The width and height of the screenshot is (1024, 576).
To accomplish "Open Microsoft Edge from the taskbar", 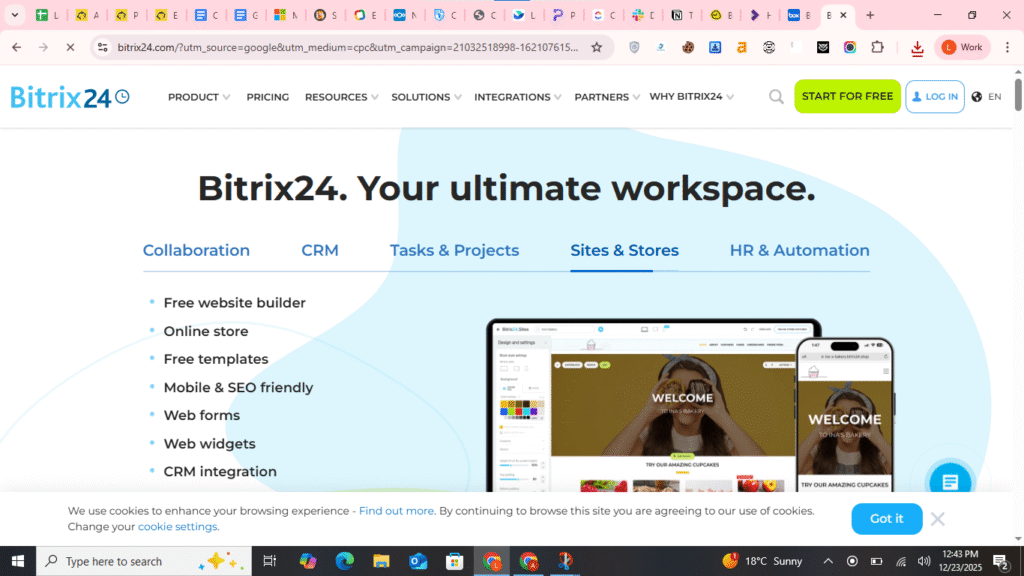I will click(x=344, y=561).
